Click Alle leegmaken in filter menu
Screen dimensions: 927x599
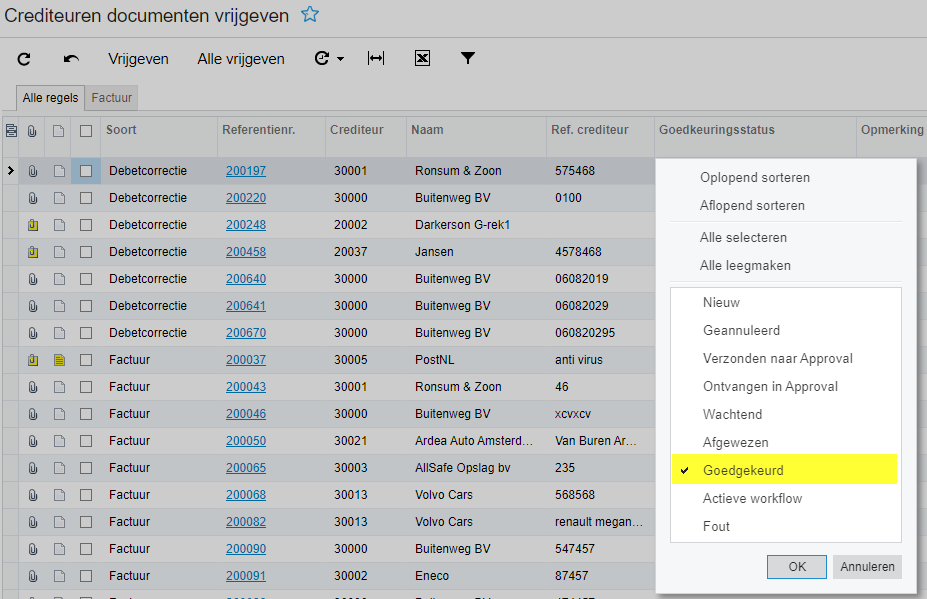pyautogui.click(x=745, y=265)
